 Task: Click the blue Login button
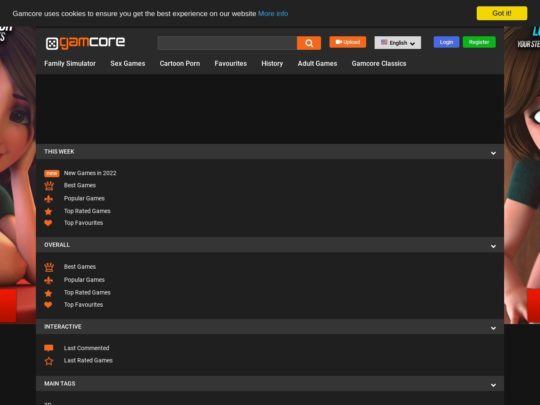click(x=446, y=42)
